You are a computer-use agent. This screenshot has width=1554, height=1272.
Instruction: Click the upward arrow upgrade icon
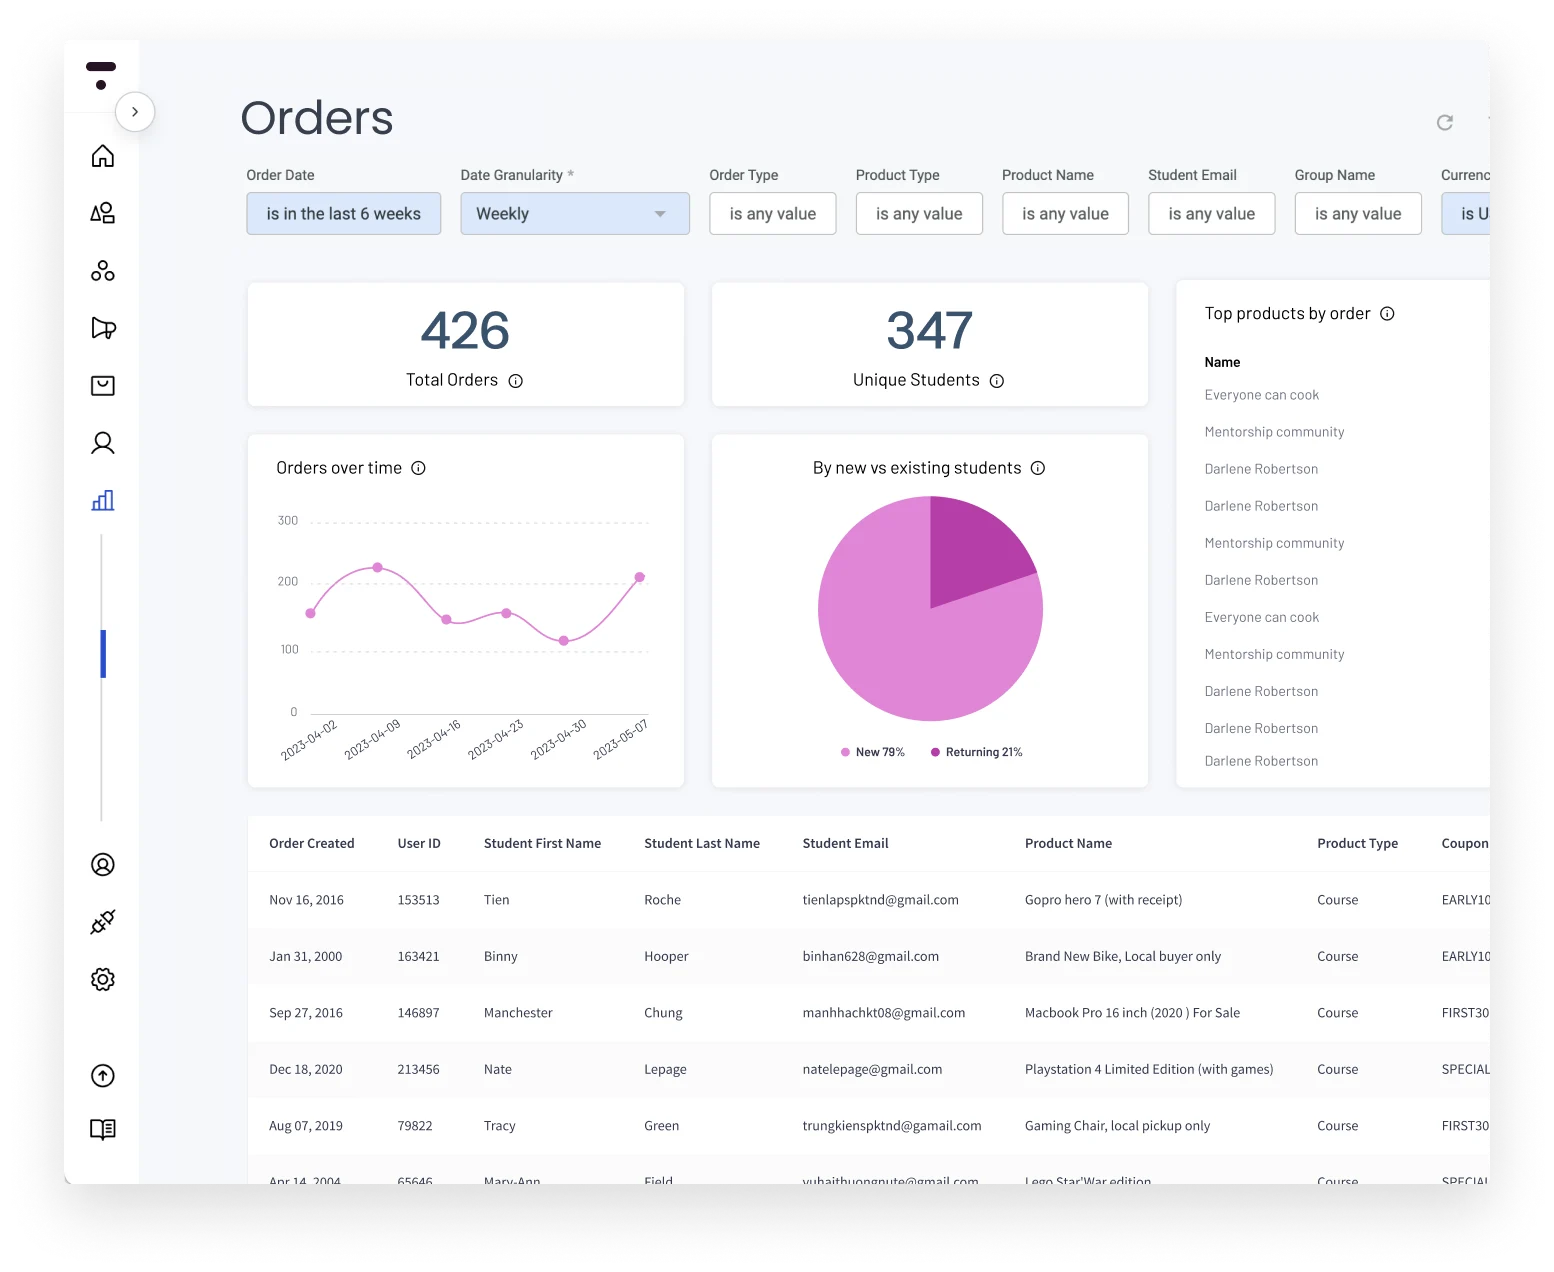(103, 1076)
